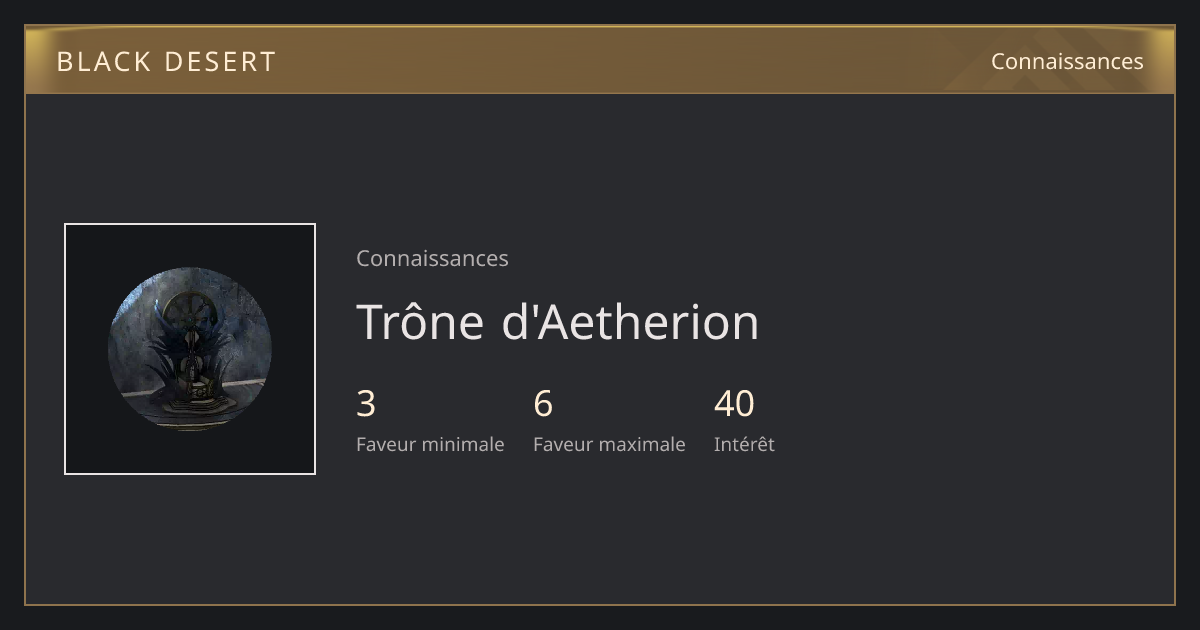Screen dimensions: 1200x630
Task: Select Connaissances in the header banner
Action: tap(1067, 61)
